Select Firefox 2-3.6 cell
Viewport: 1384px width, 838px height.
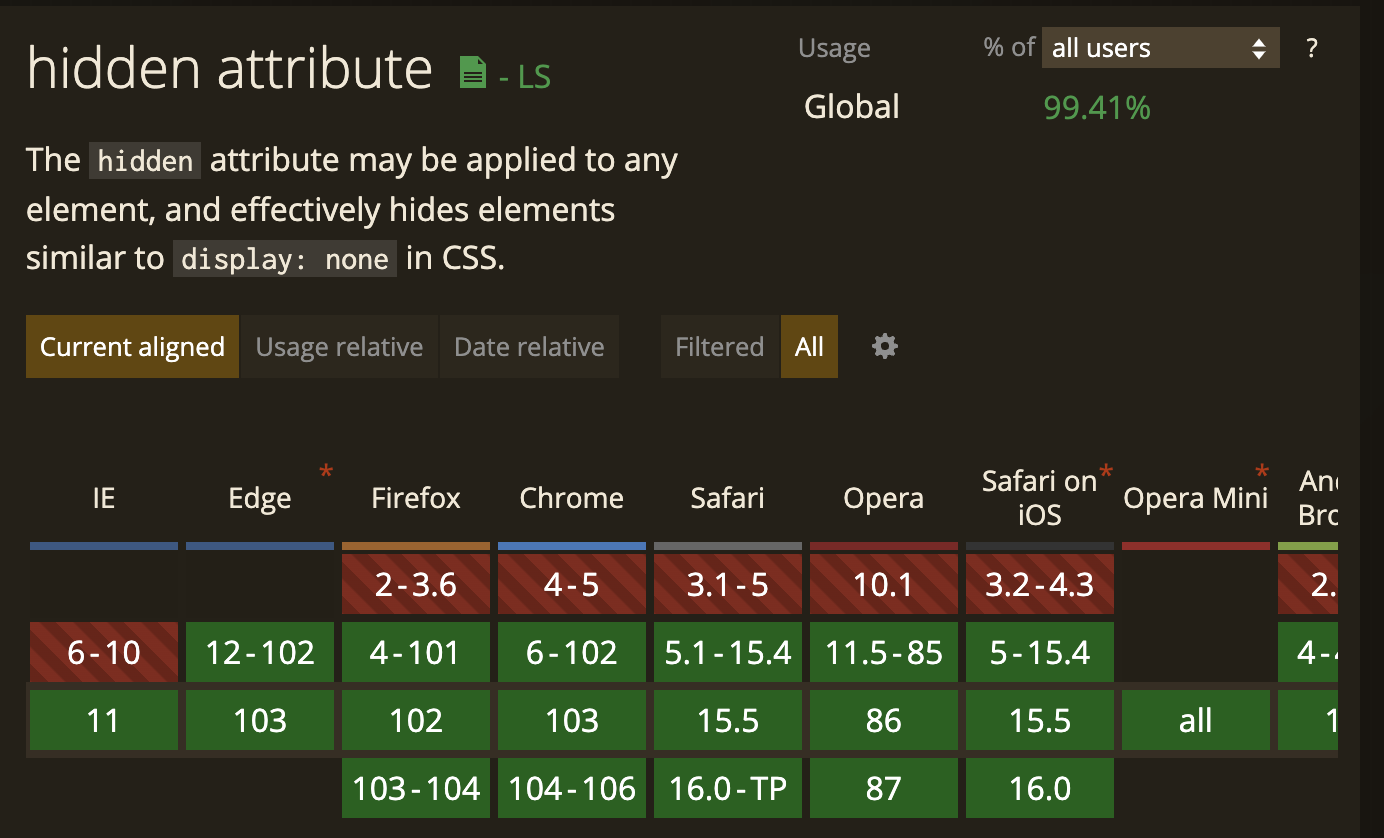pyautogui.click(x=416, y=584)
